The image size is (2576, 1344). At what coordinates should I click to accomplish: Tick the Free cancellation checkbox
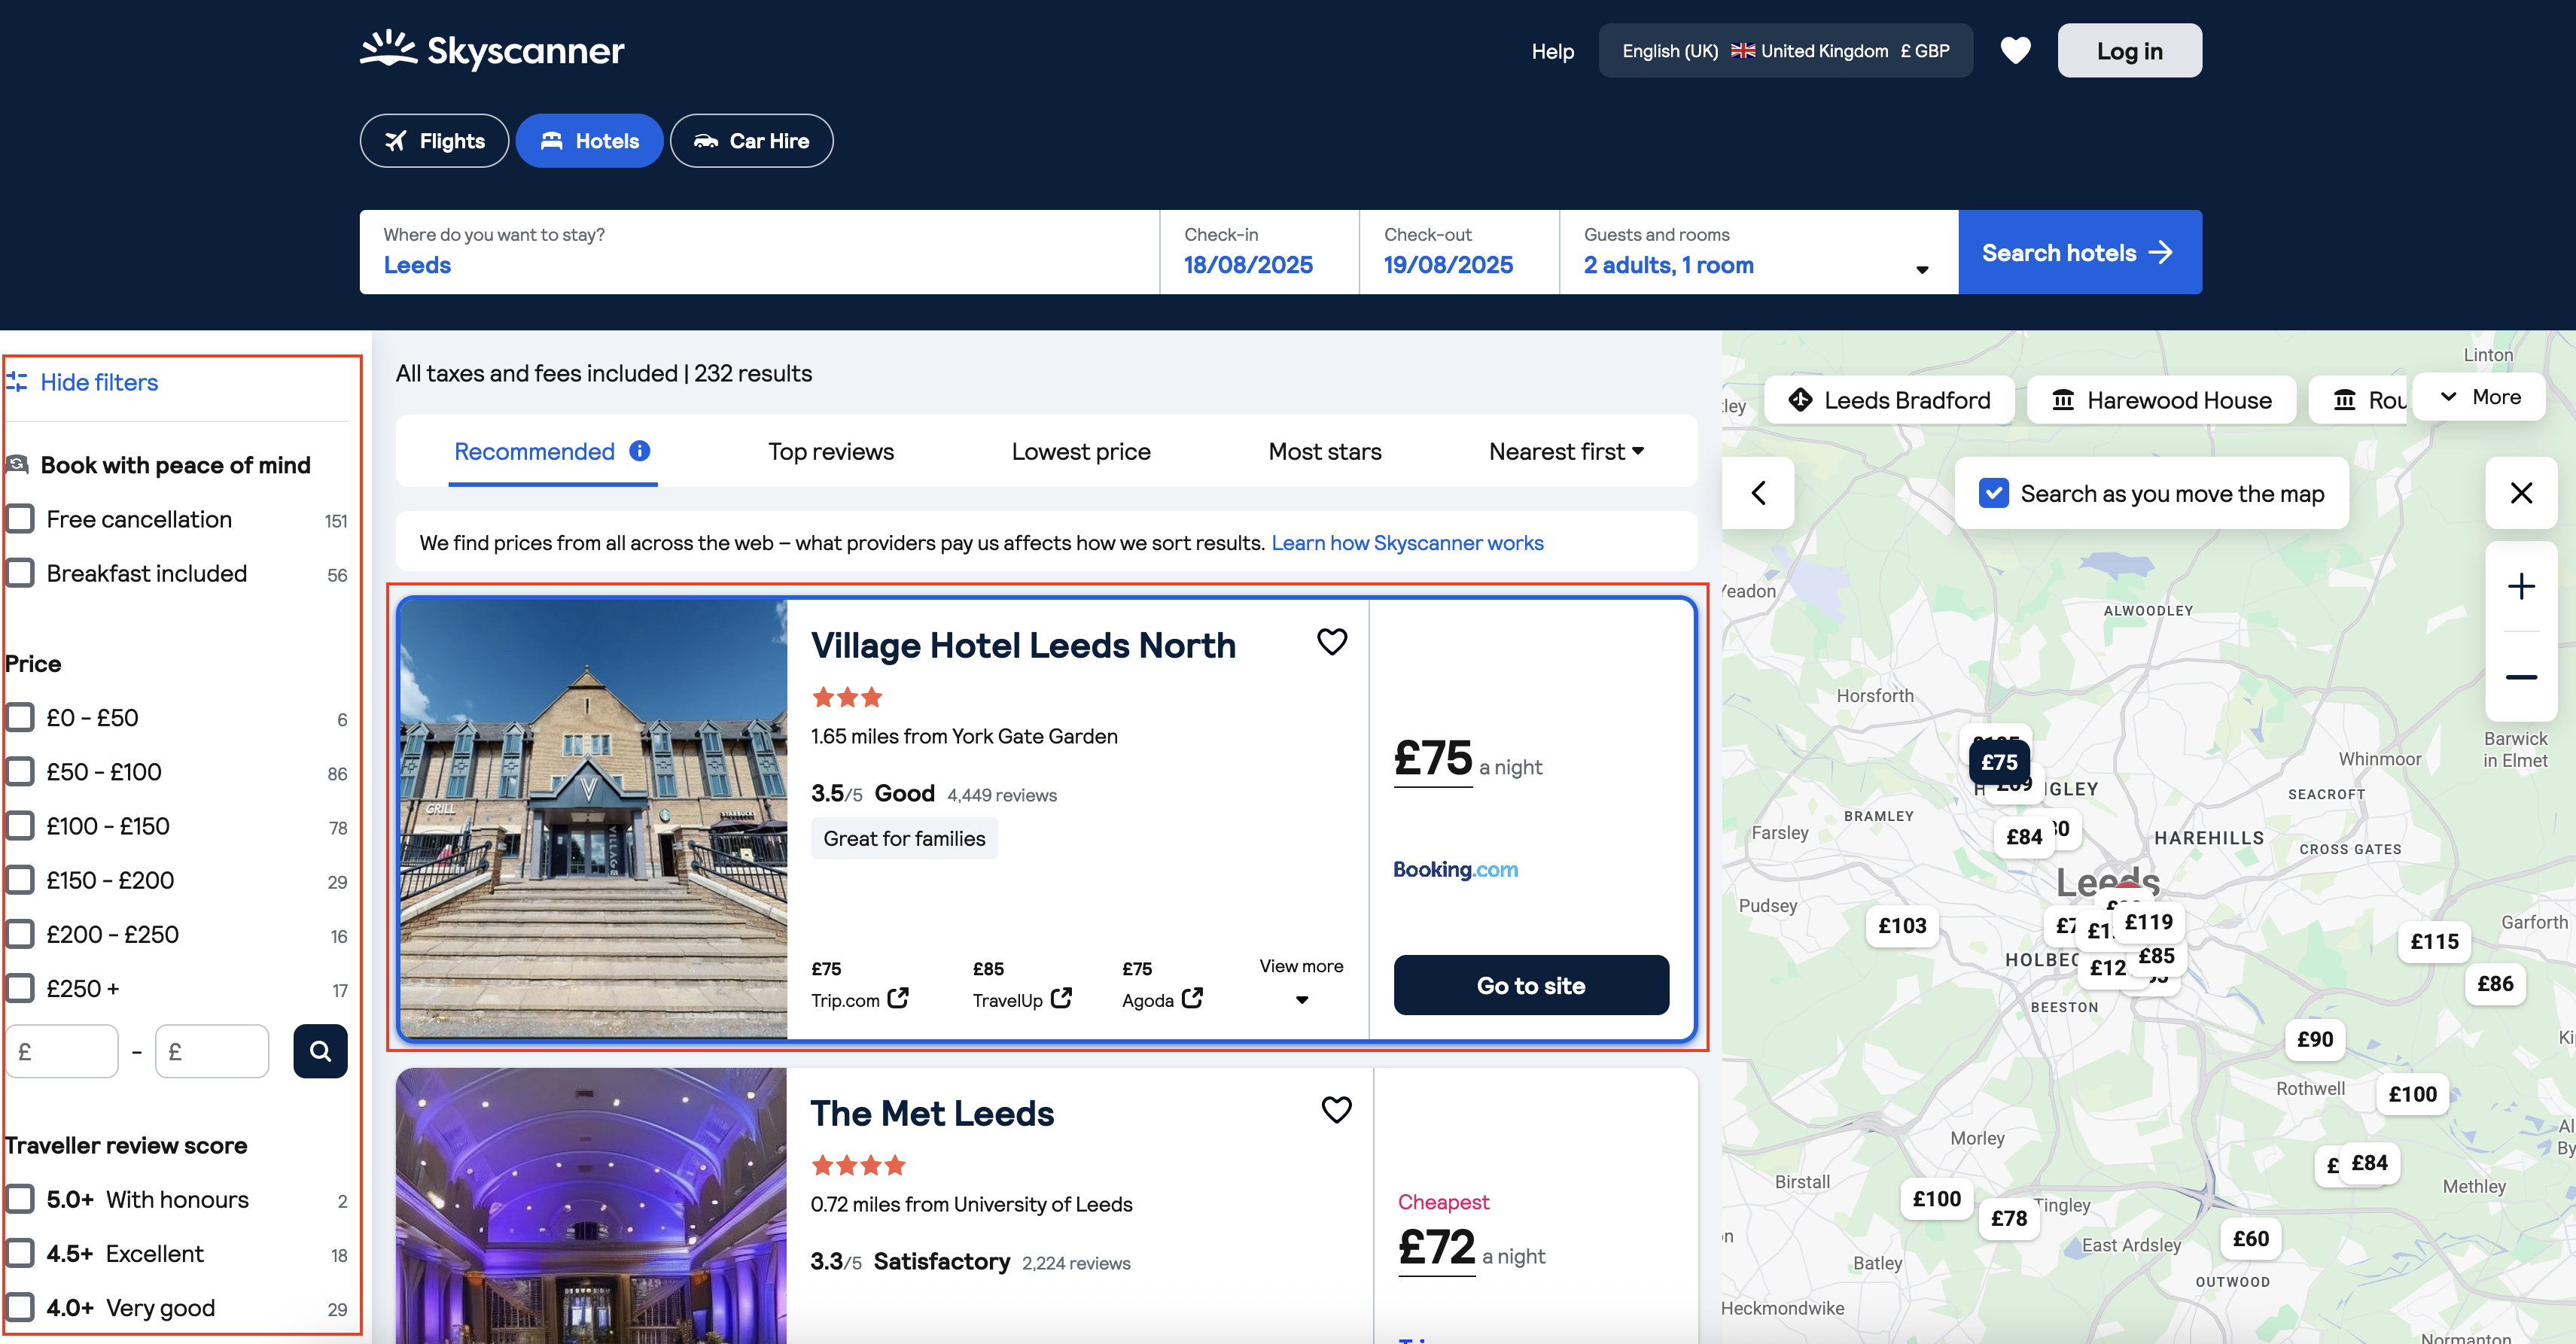pos(20,519)
